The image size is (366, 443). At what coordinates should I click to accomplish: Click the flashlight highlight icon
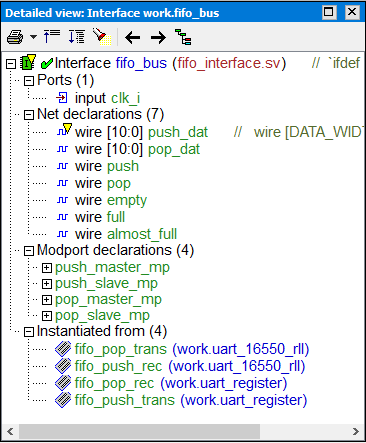[102, 36]
